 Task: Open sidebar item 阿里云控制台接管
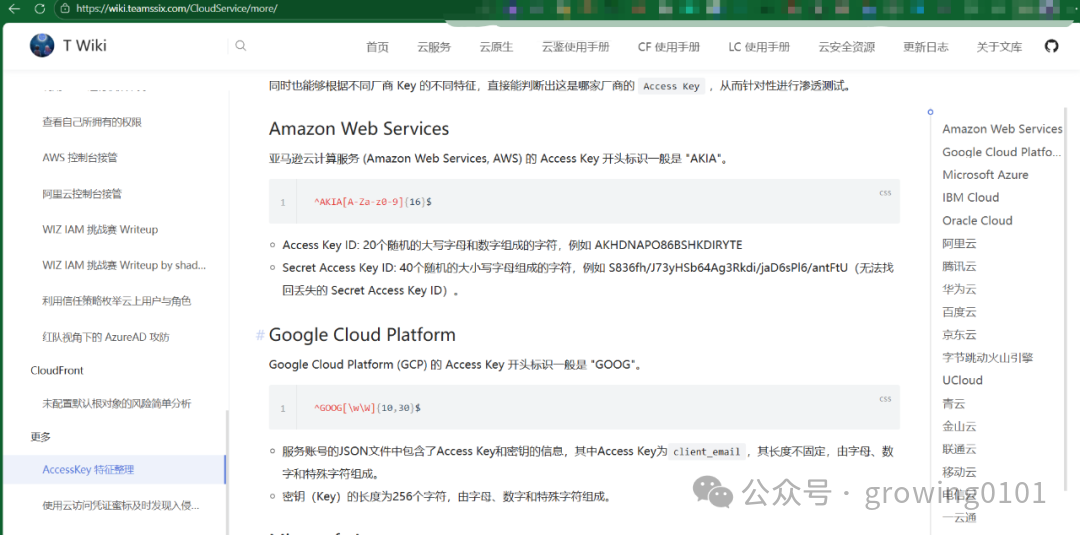point(82,193)
